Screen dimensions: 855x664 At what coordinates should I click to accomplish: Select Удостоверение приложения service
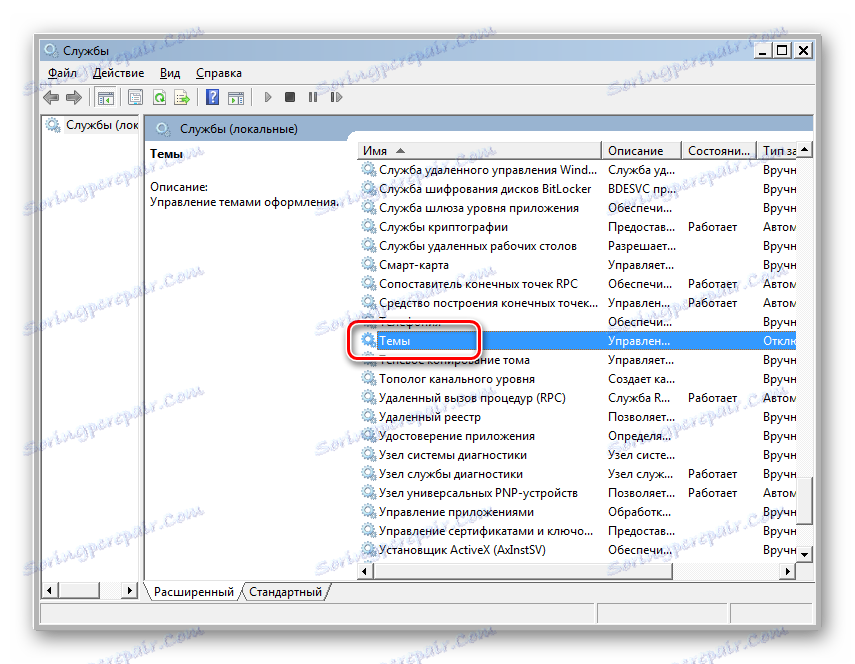click(x=577, y=436)
